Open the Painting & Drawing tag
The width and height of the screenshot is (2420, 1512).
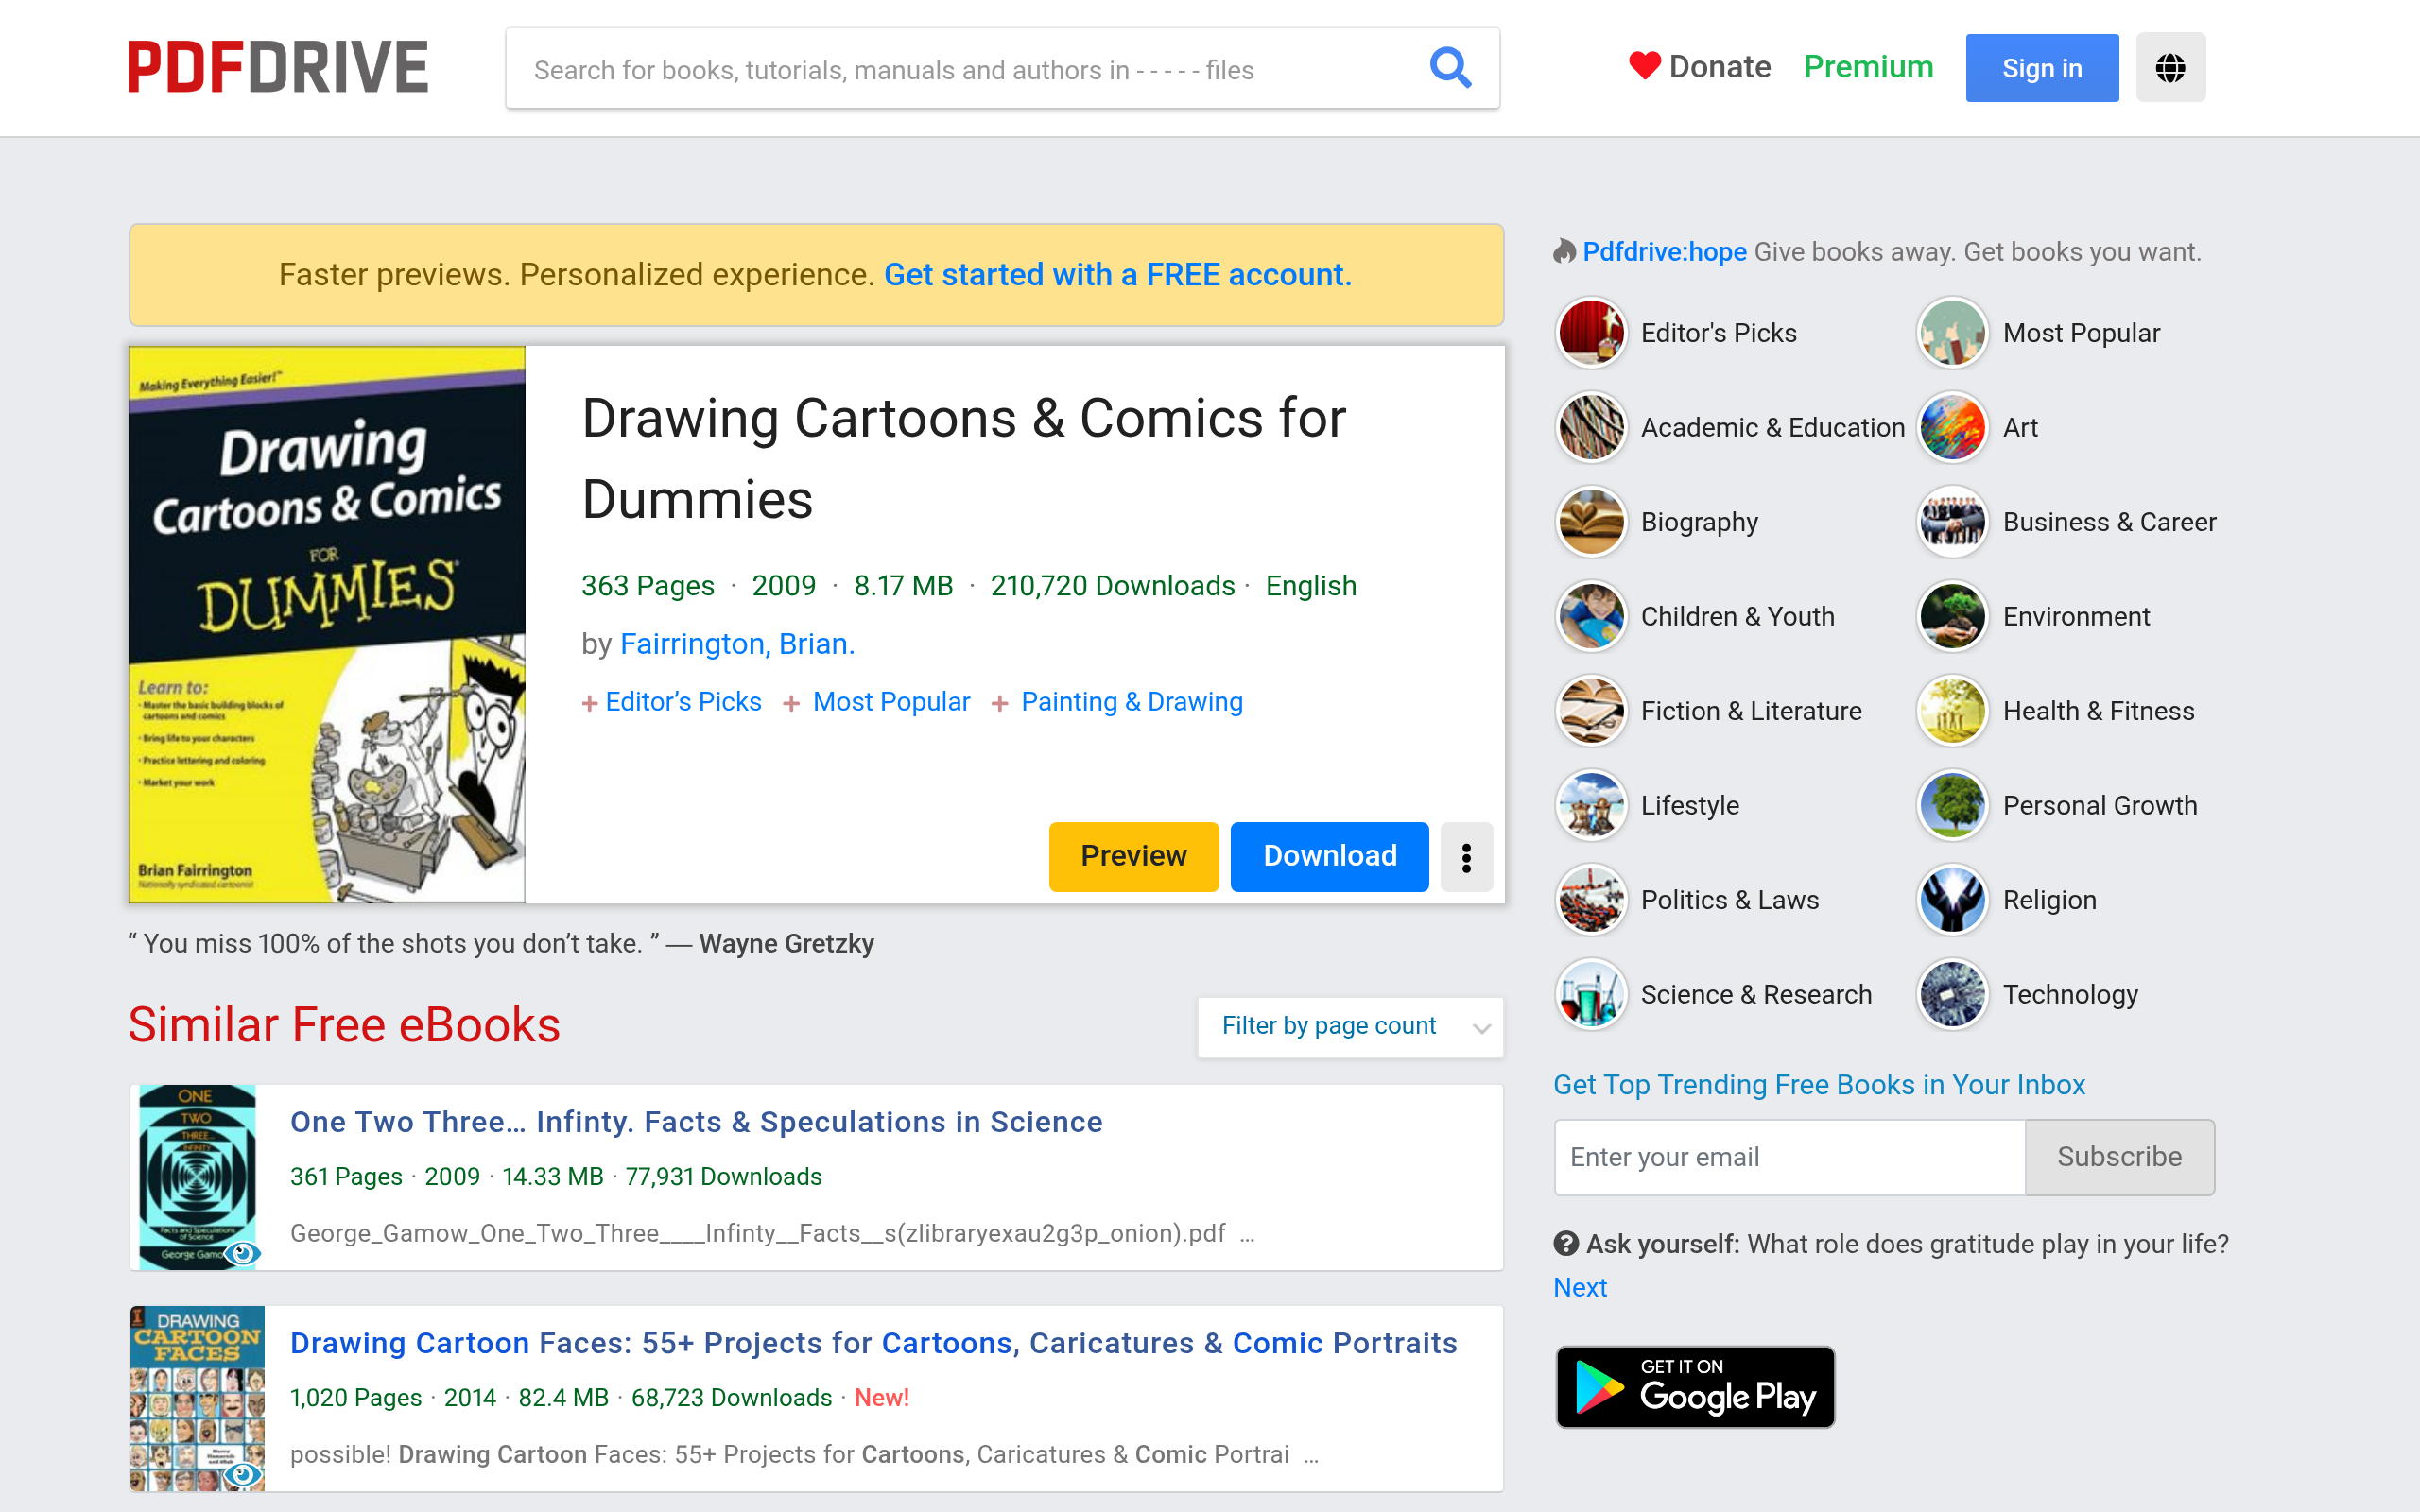(1132, 702)
